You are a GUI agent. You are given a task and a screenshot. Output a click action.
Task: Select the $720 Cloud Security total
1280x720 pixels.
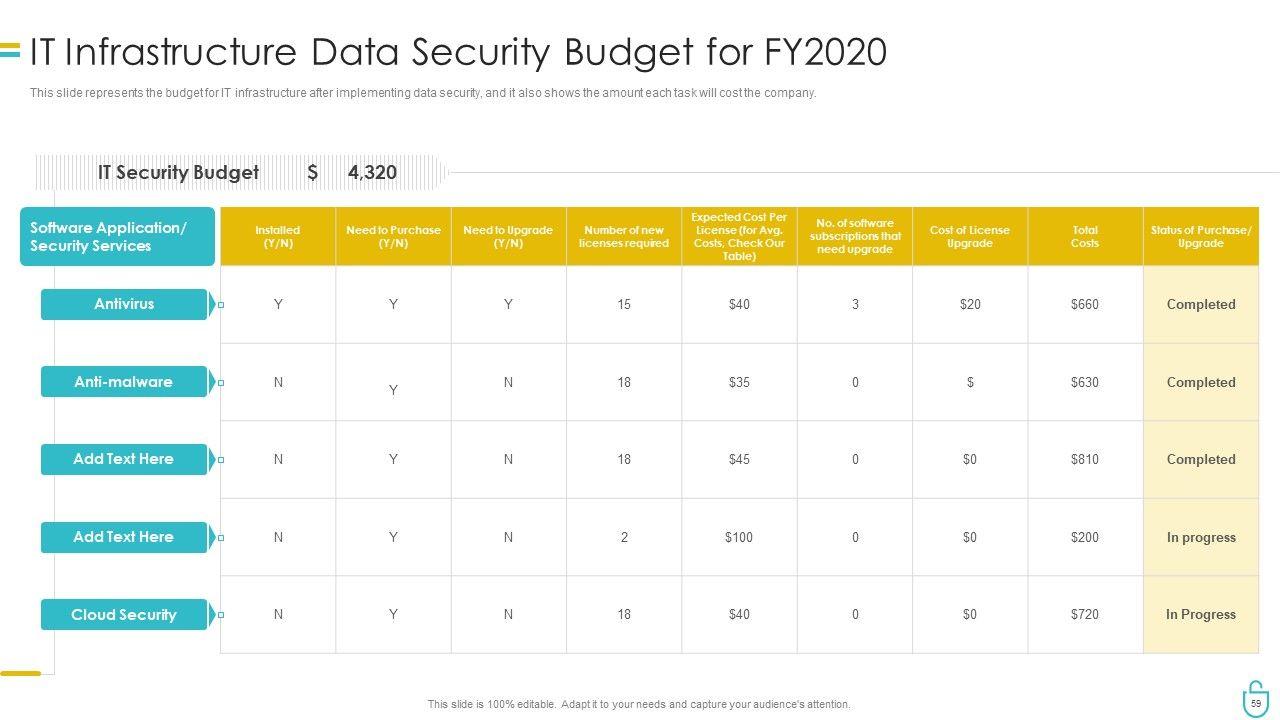coord(1085,615)
